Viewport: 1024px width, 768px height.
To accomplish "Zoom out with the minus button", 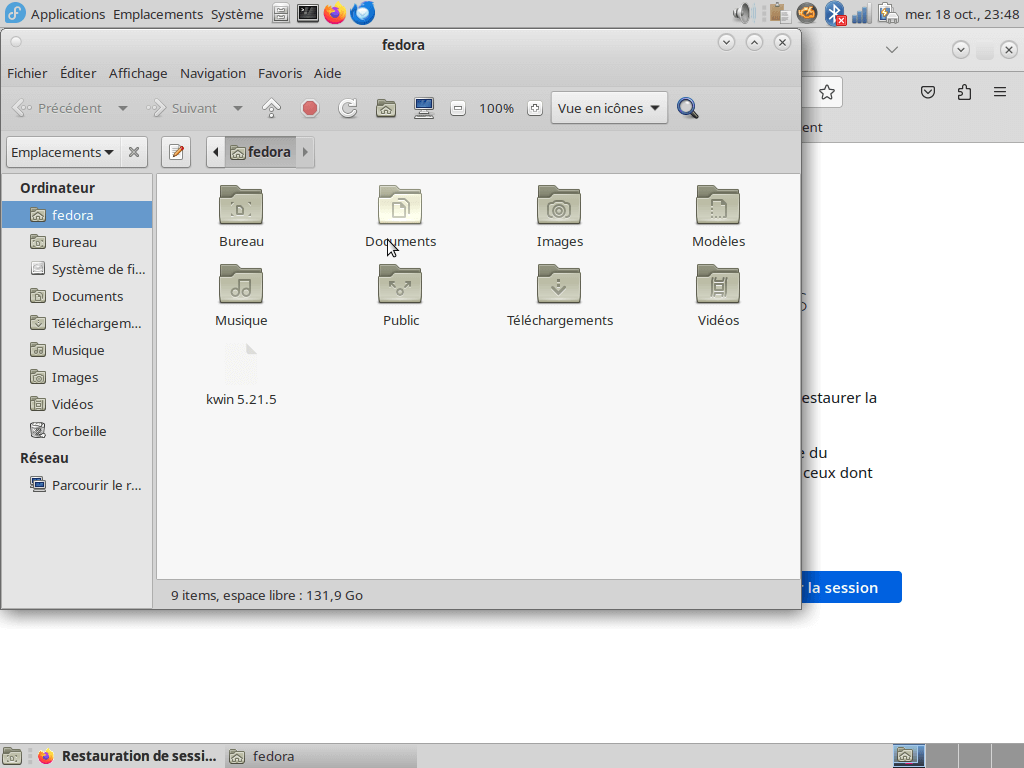I will pos(458,108).
